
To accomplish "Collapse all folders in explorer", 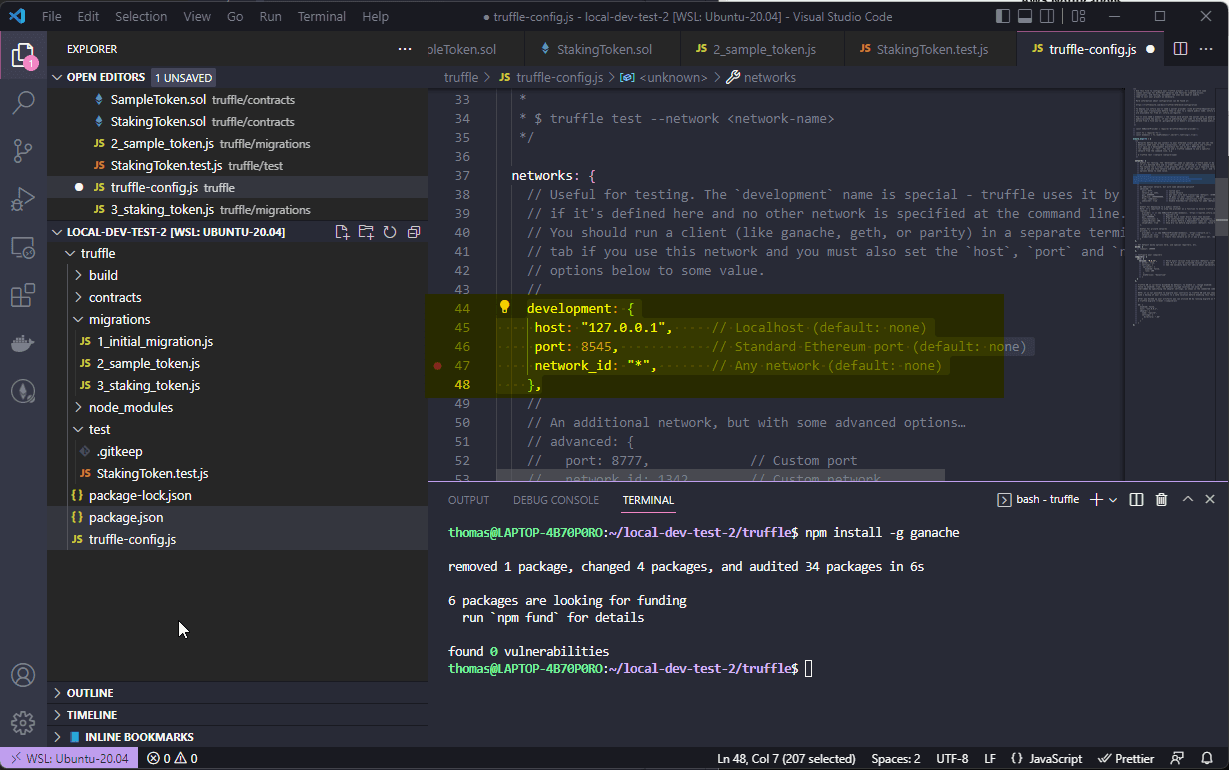I will (413, 232).
